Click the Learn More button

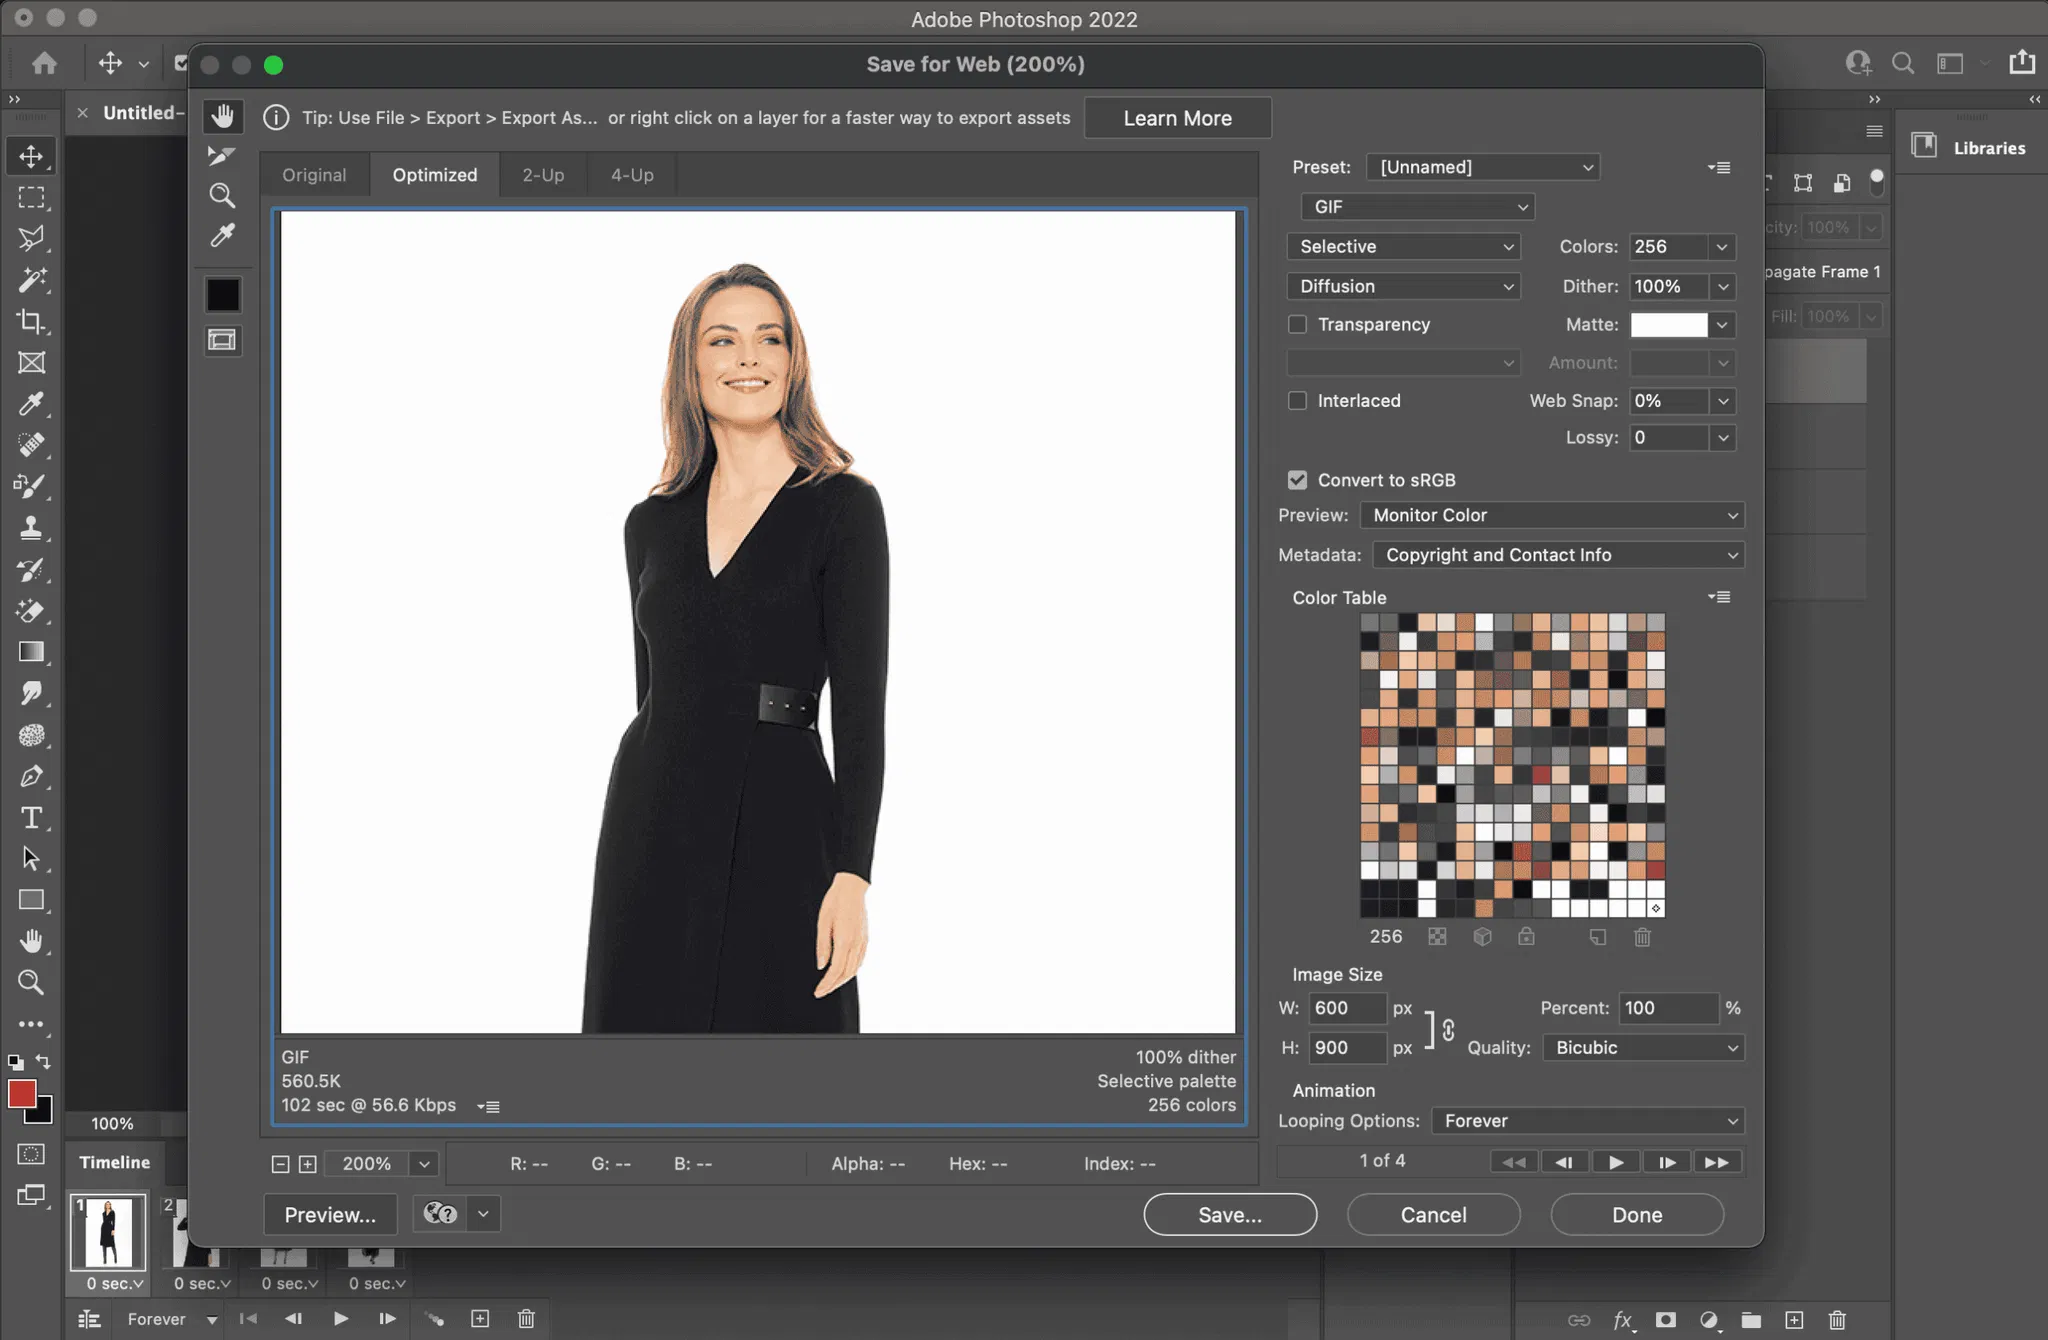click(1177, 118)
